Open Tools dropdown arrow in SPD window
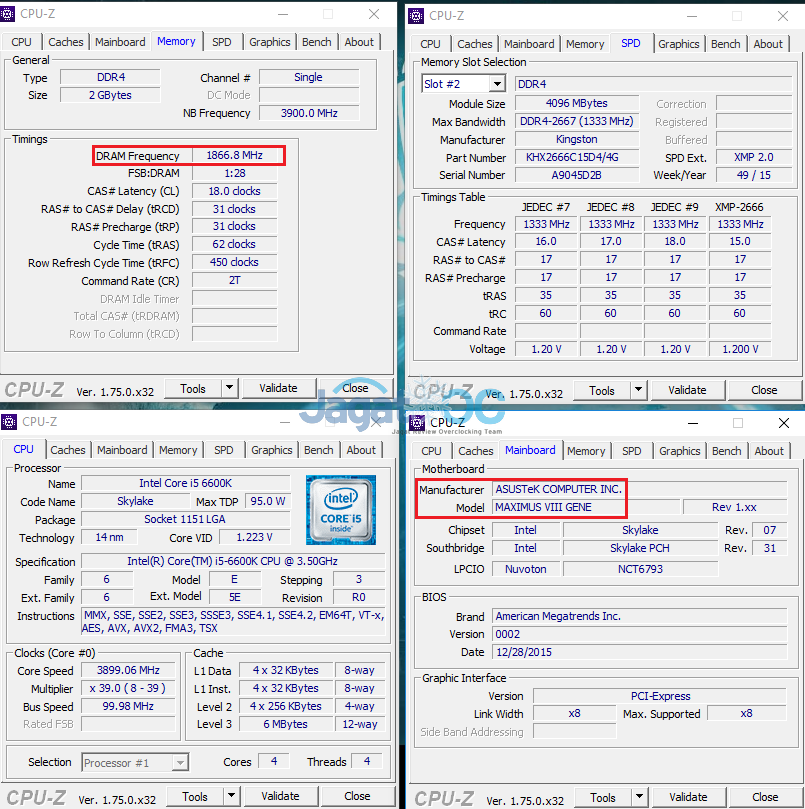Viewport: 805px width, 809px height. pos(639,390)
